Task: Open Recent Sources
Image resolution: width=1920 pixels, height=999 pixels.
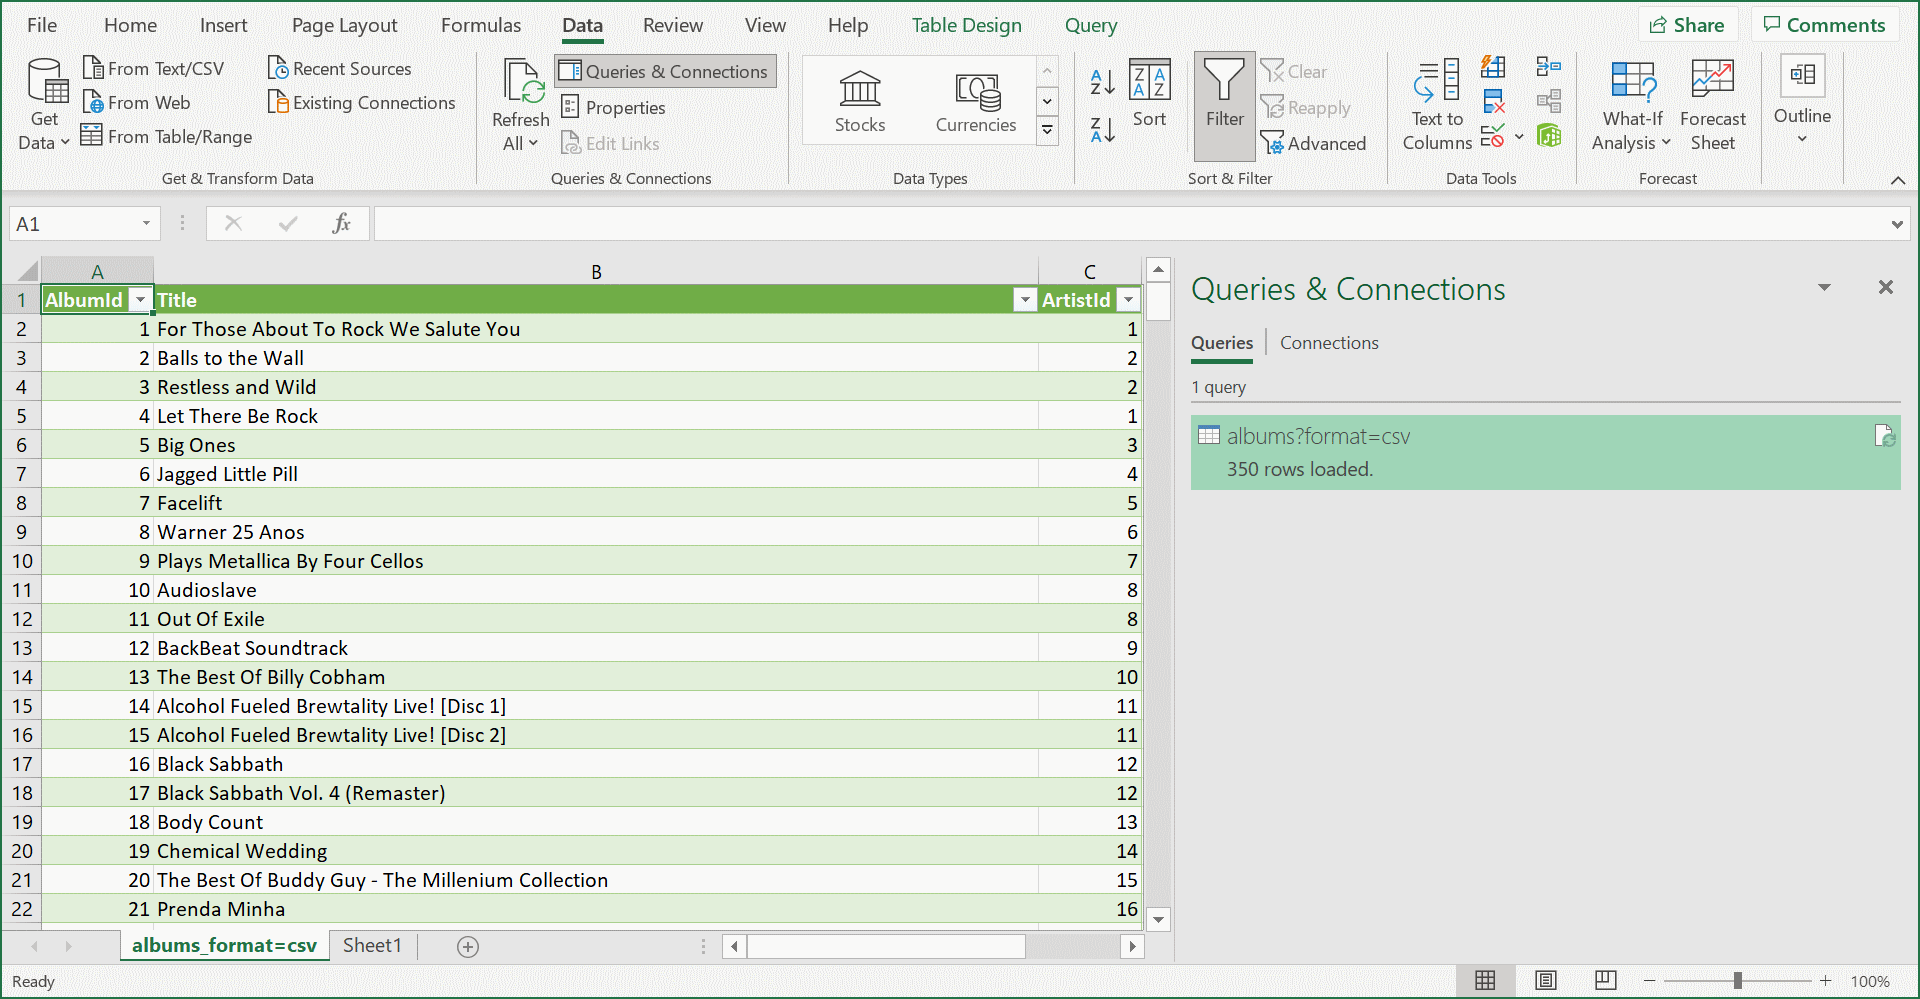Action: 340,68
